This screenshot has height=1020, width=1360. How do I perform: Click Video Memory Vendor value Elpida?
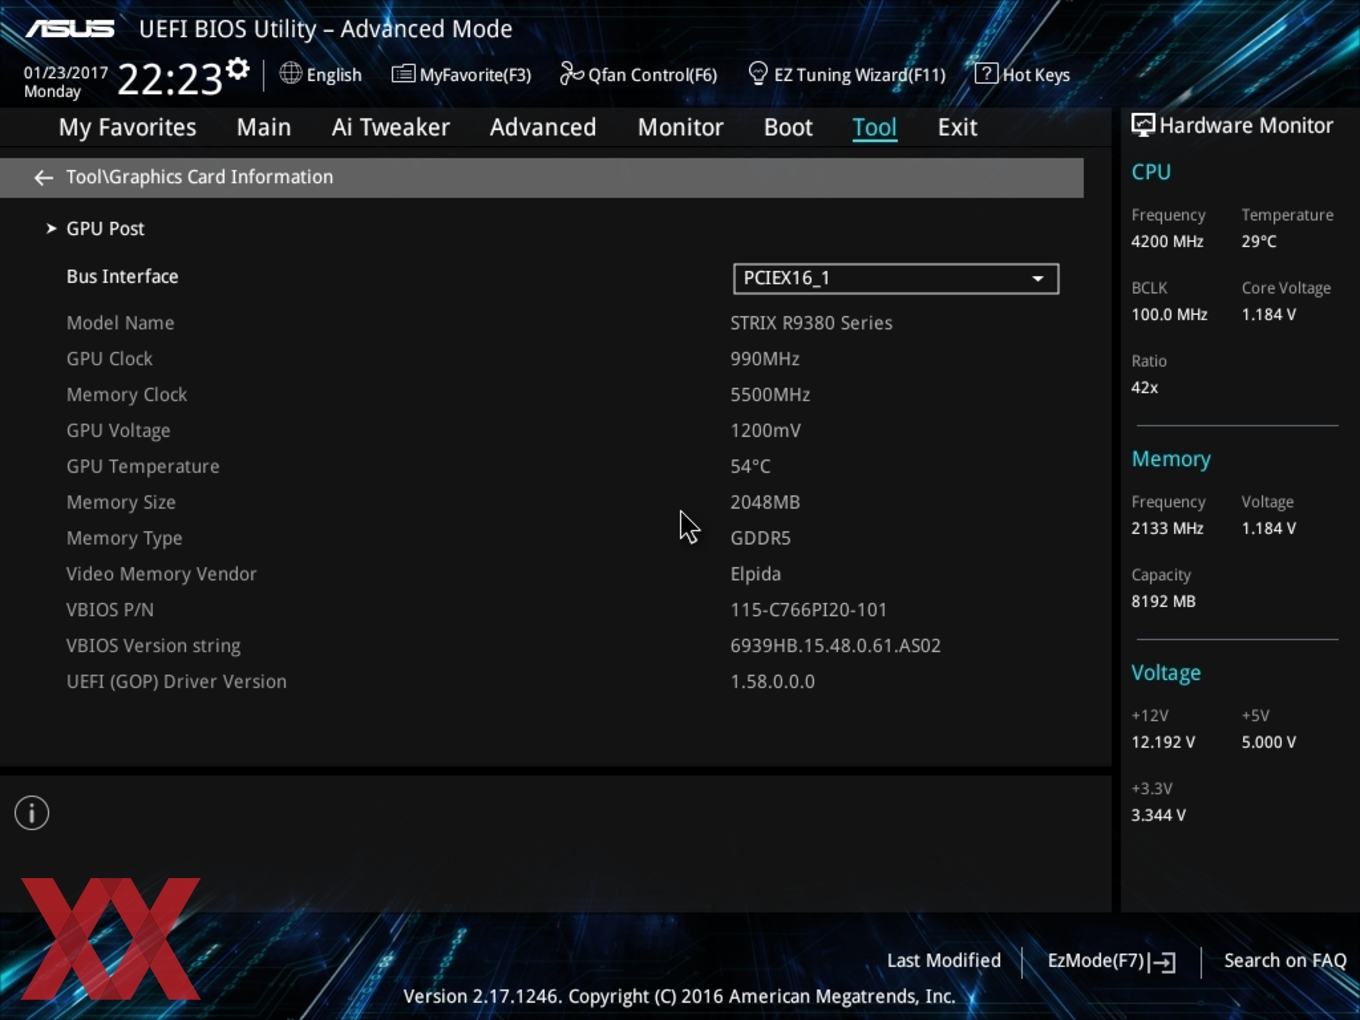point(756,574)
